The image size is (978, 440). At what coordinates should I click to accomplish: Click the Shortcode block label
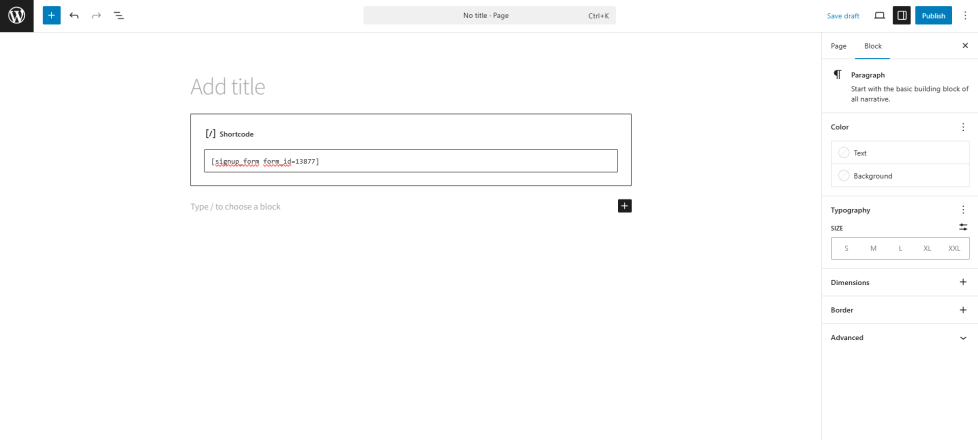coord(236,134)
